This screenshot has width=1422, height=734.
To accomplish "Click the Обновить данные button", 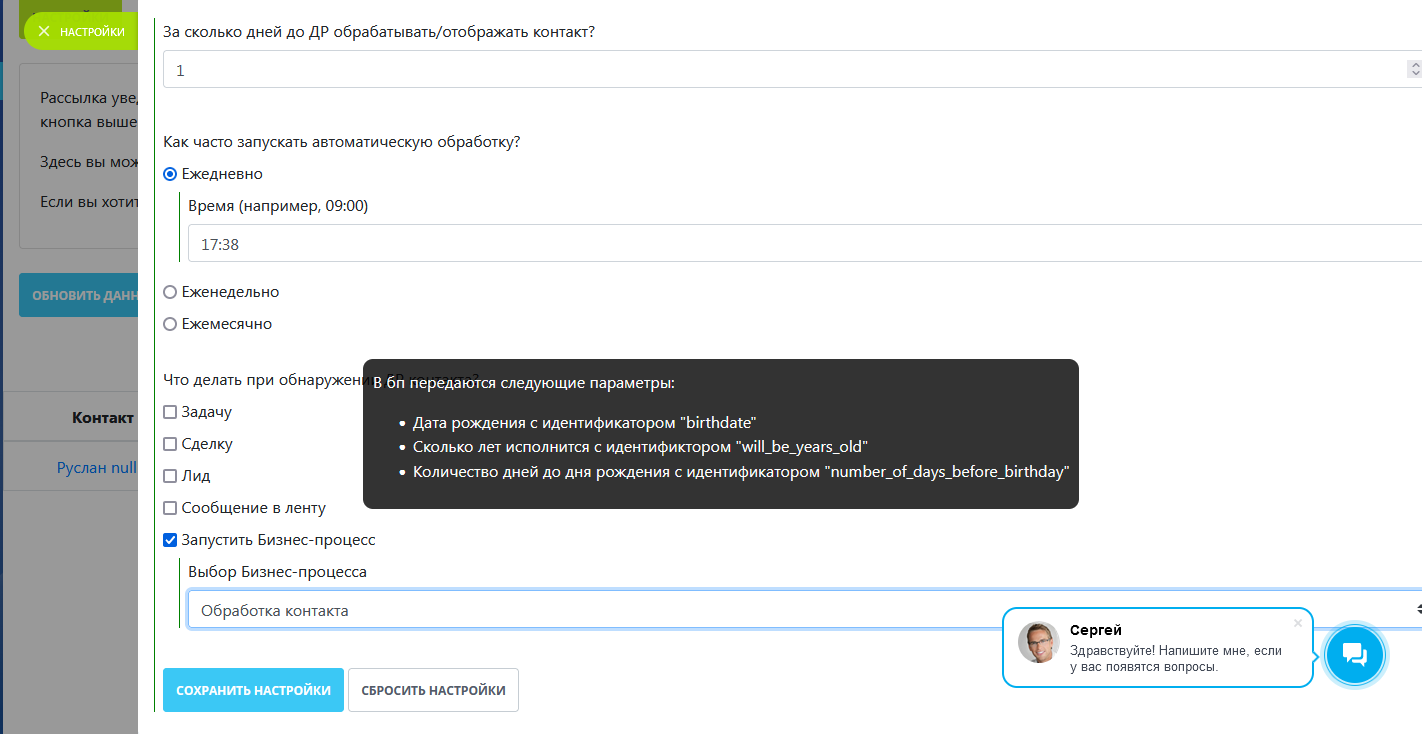I will [78, 296].
